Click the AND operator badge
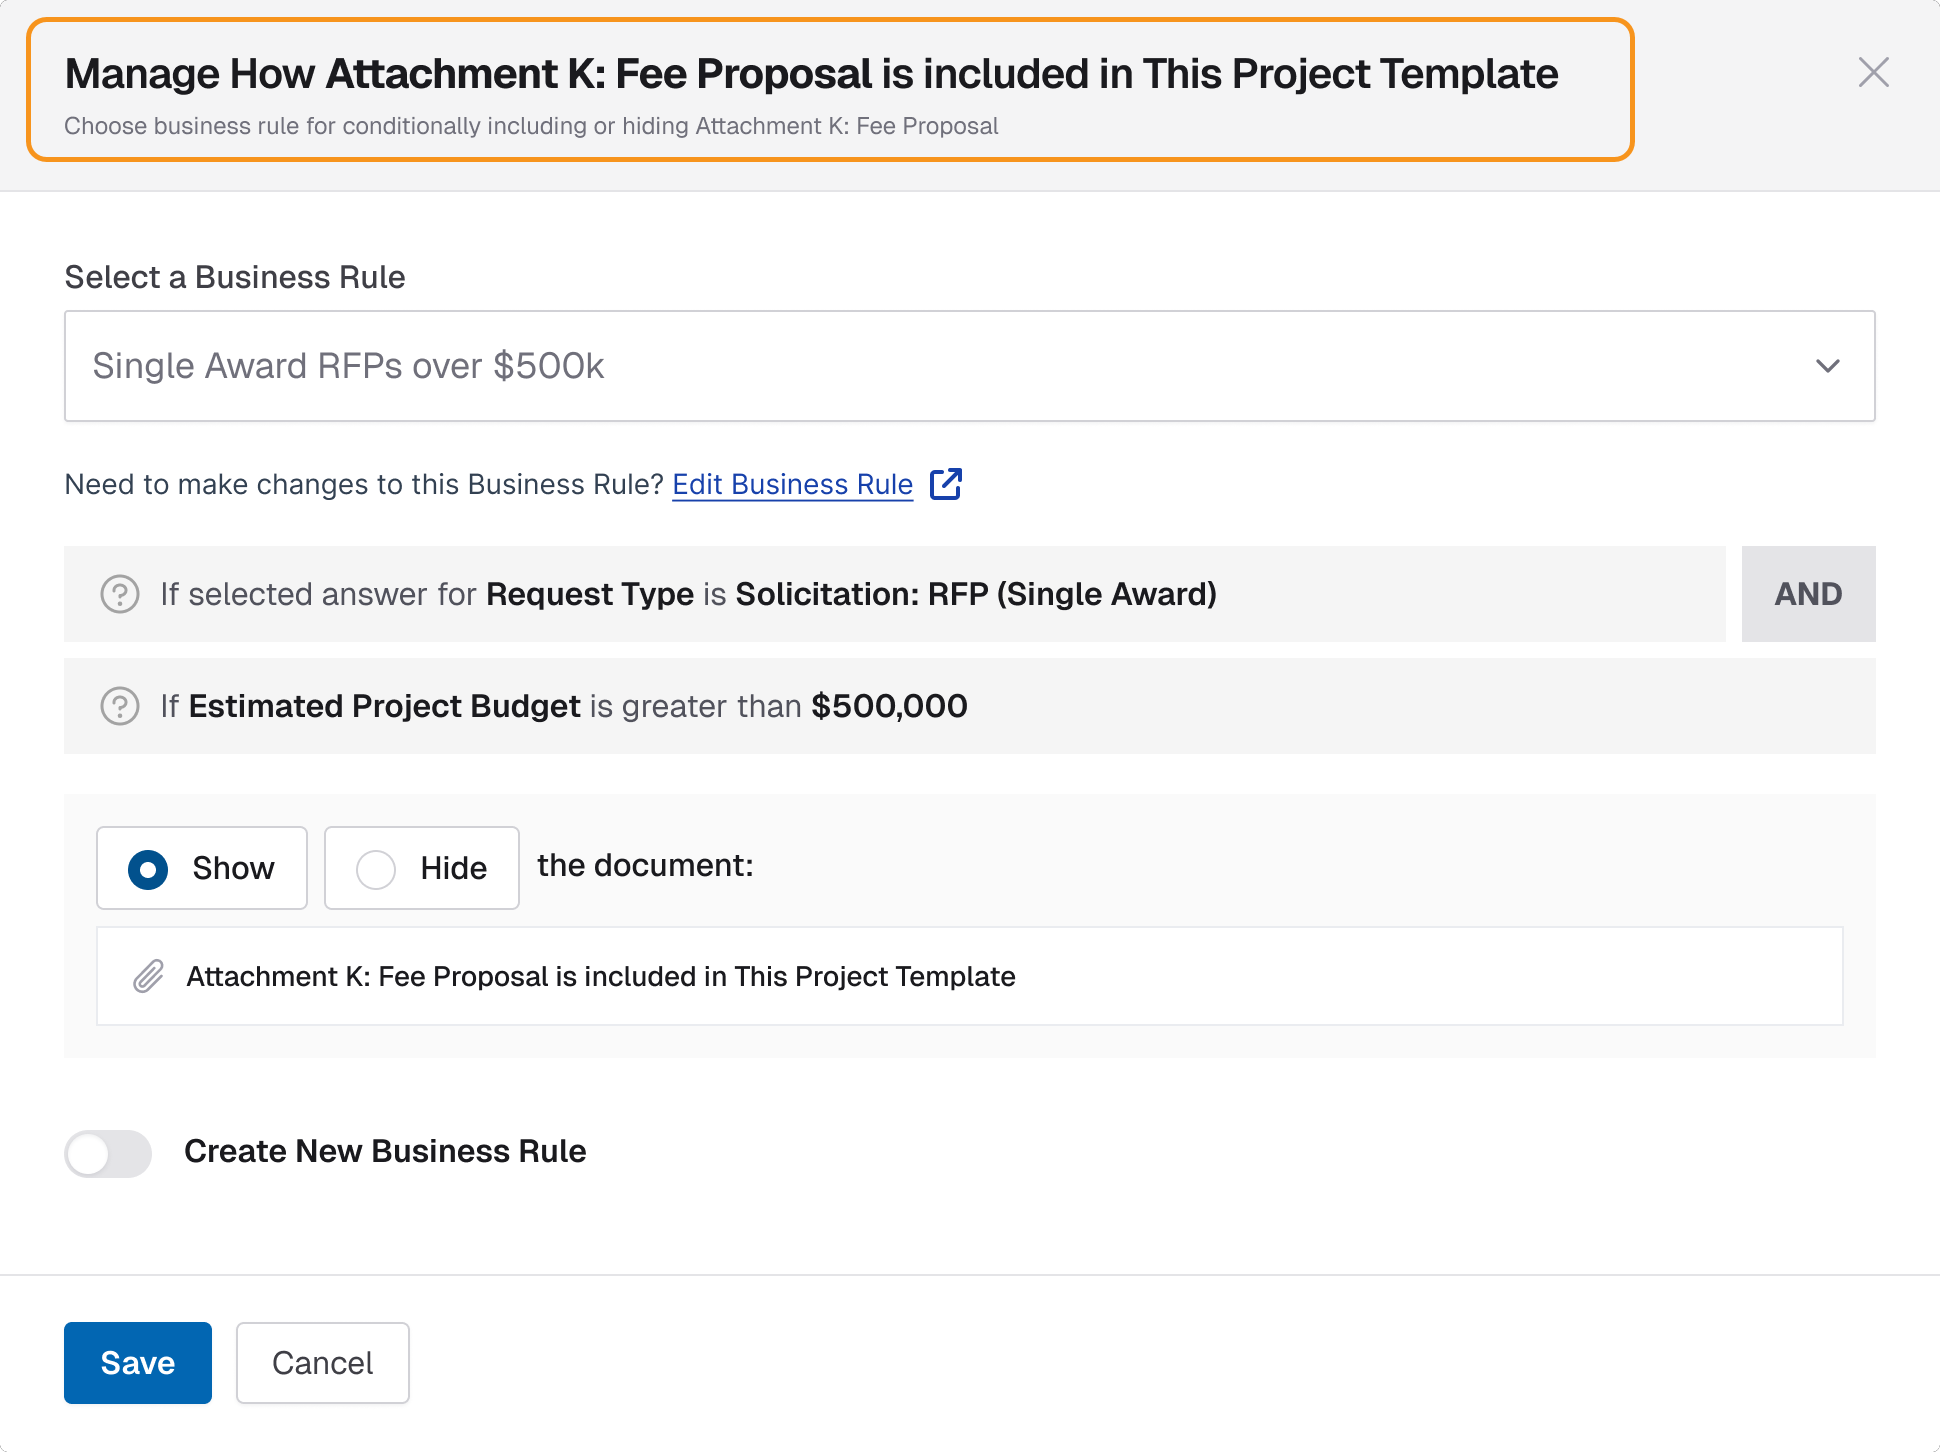The height and width of the screenshot is (1452, 1940). point(1808,594)
